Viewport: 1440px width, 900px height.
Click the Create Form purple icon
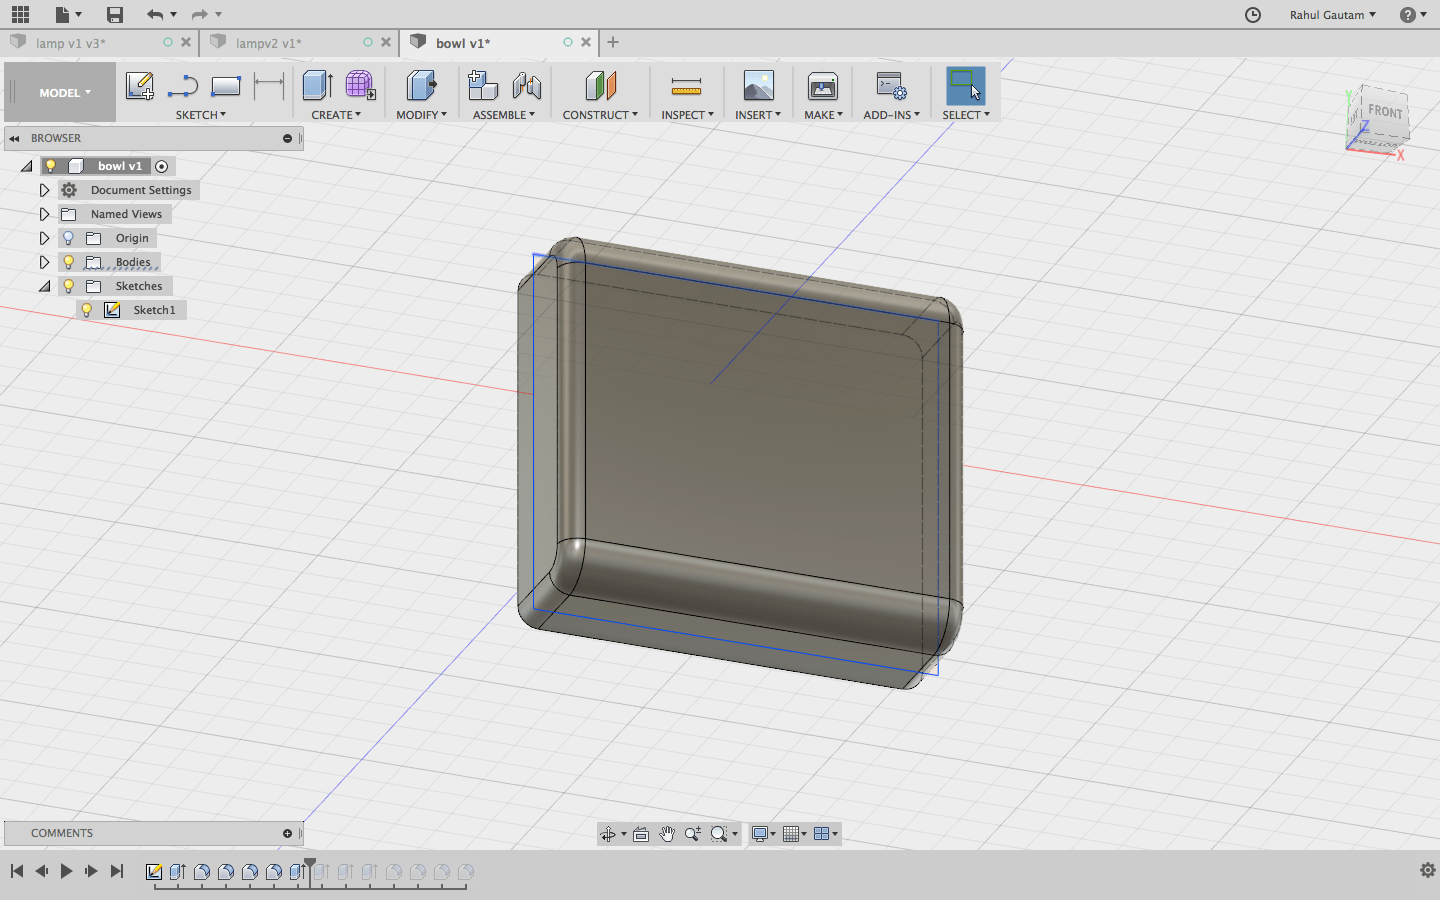[x=360, y=86]
